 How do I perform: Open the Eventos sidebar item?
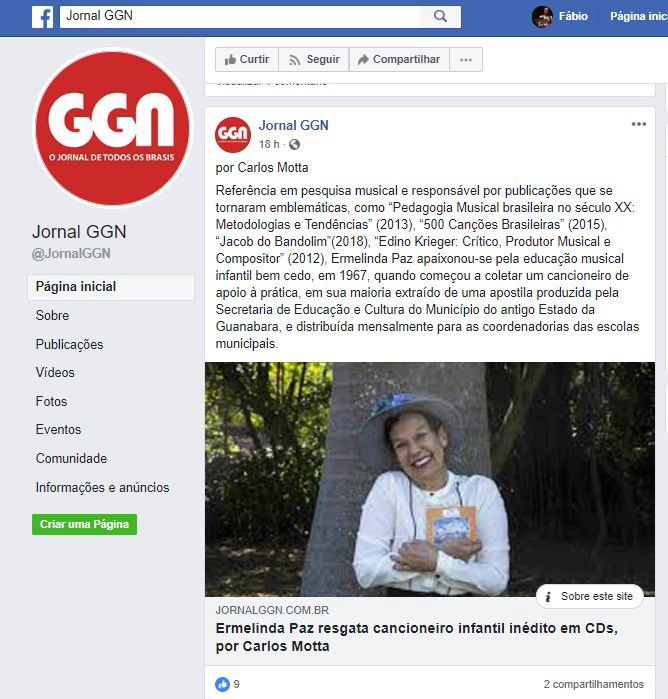coord(58,429)
